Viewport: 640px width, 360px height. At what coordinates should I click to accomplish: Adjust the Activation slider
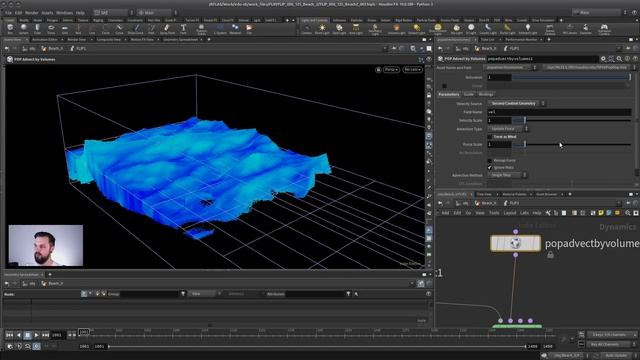tap(572, 77)
